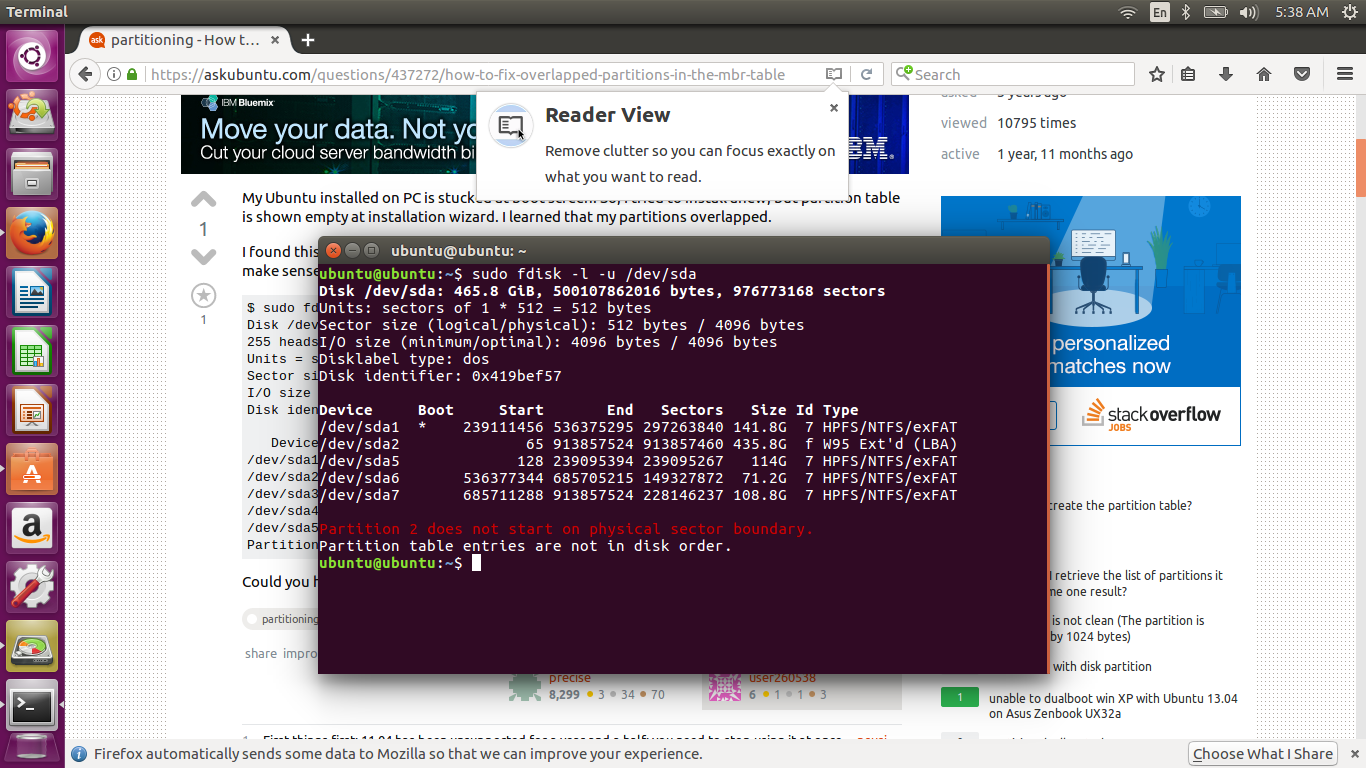Click the Stack Overflow Jobs ad
The height and width of the screenshot is (768, 1366).
tap(1091, 320)
